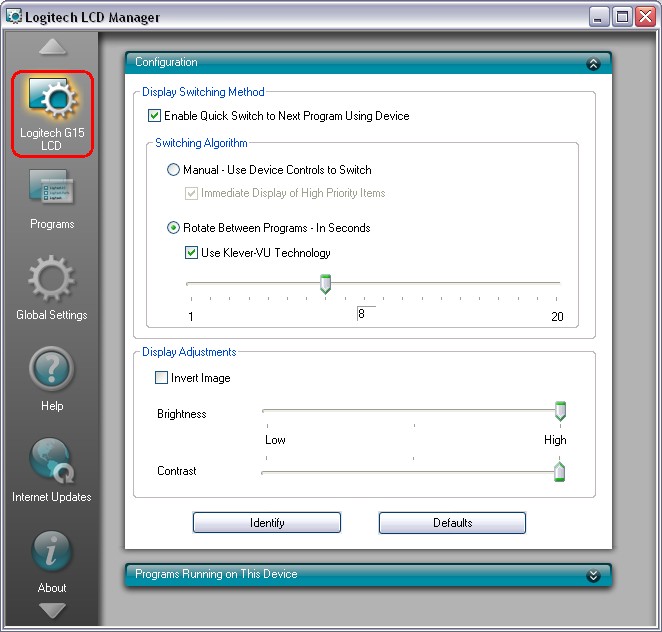Click the Defaults button
662x632 pixels.
(452, 523)
